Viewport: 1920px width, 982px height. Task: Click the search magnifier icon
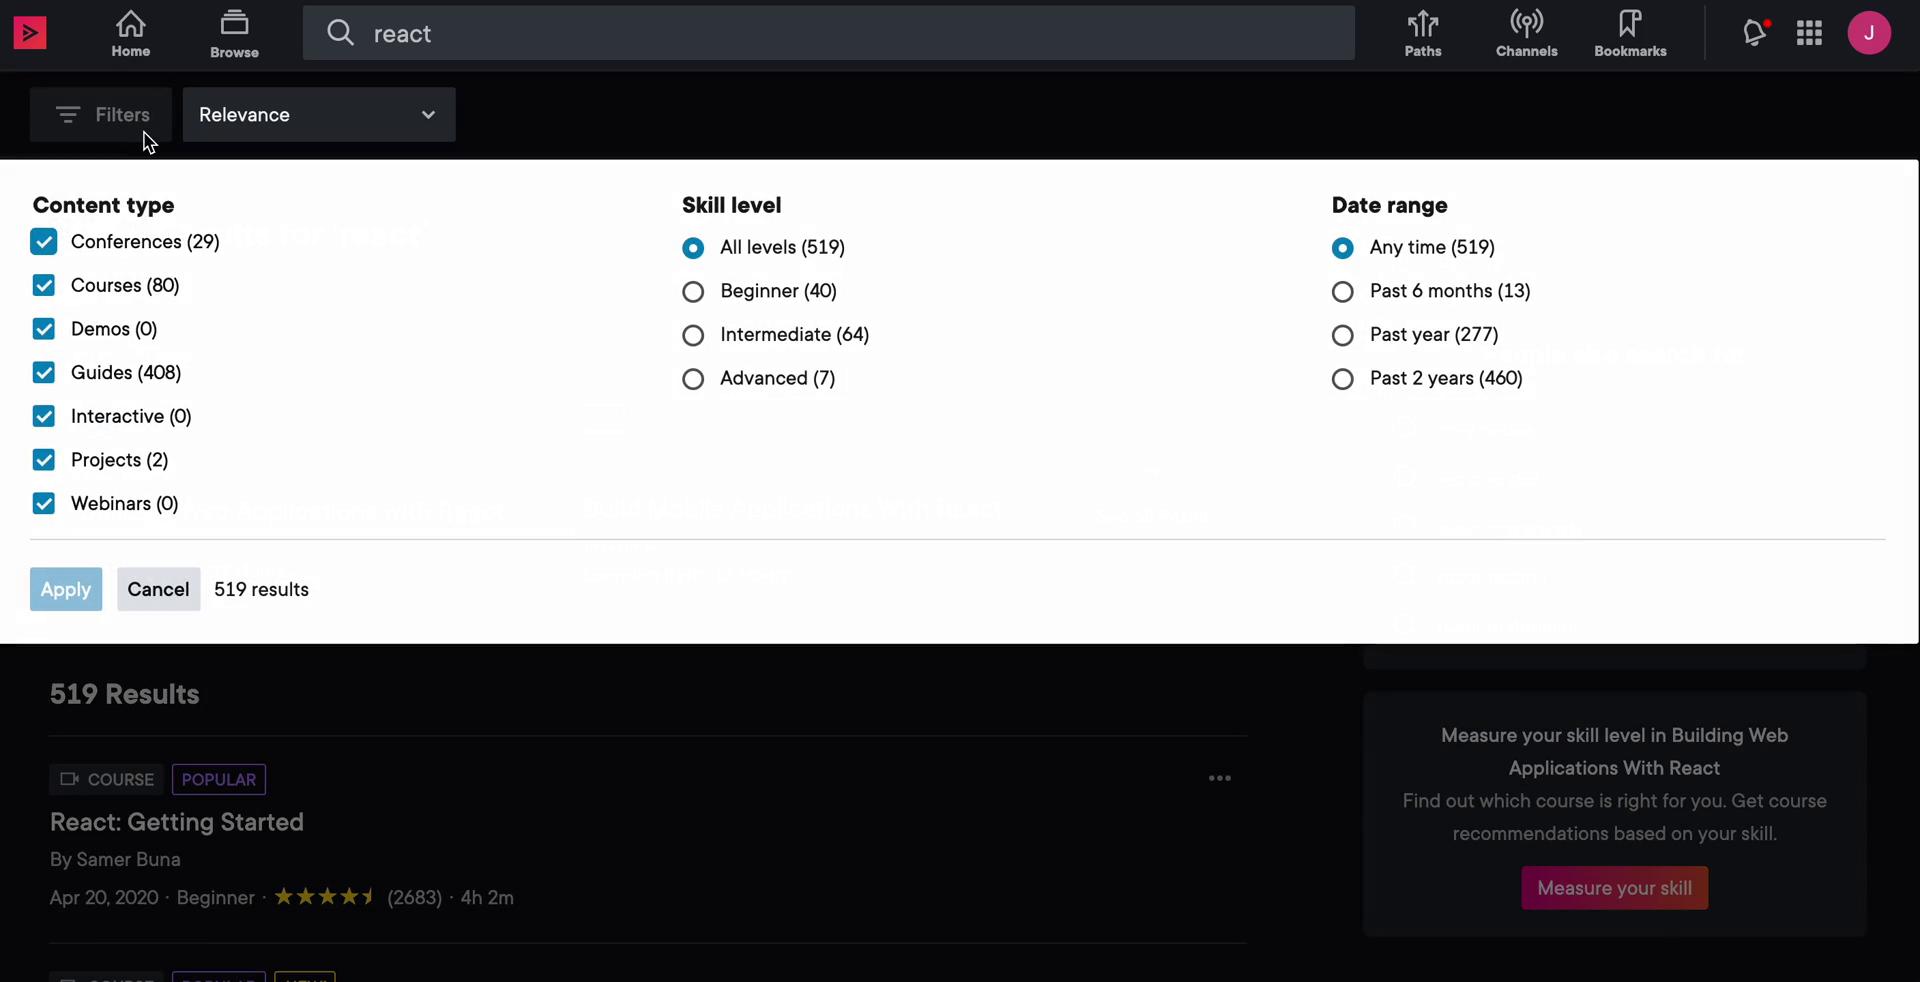341,33
